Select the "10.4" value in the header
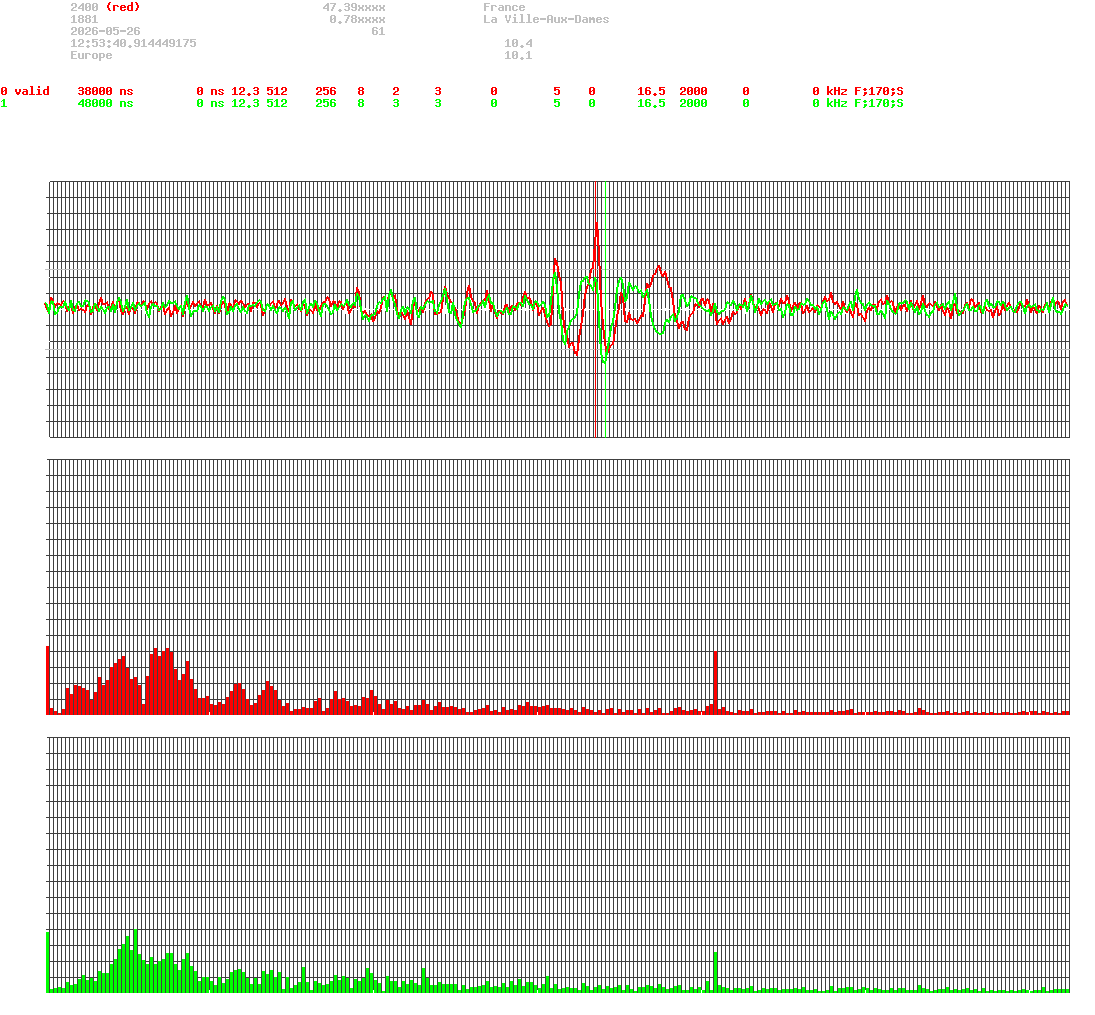This screenshot has width=1095, height=1015. pos(518,43)
